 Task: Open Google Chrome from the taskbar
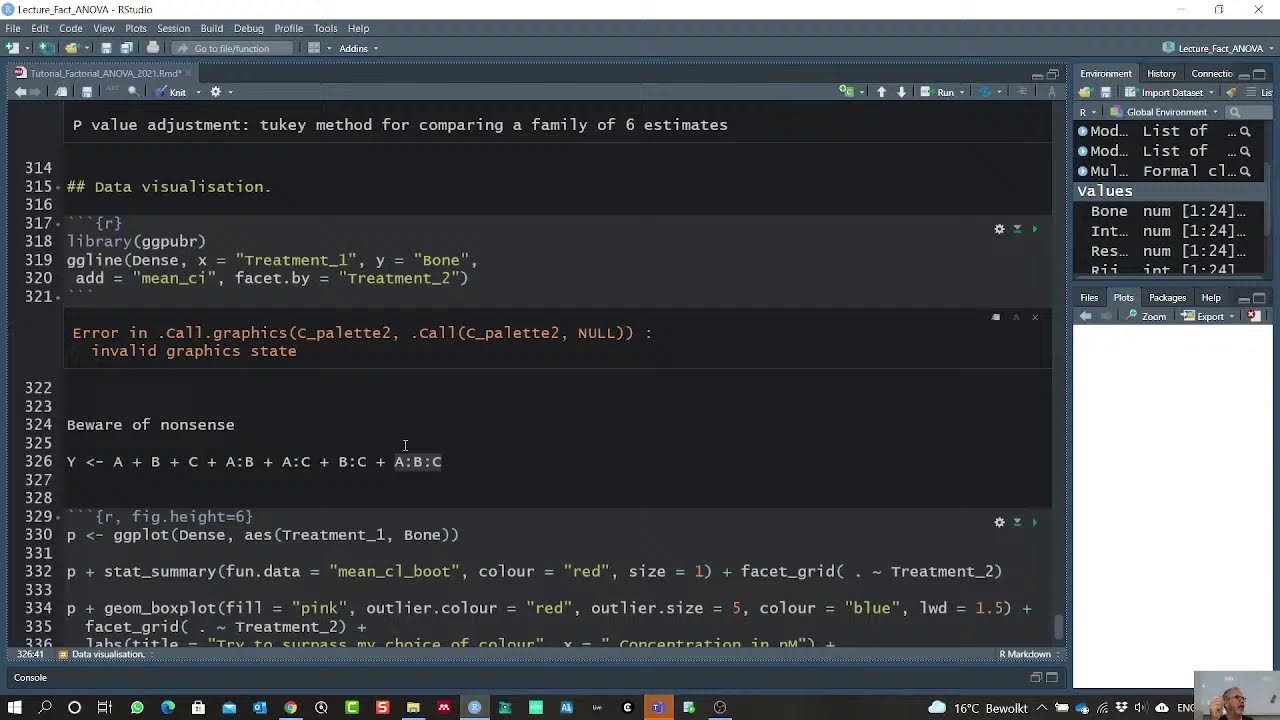290,707
